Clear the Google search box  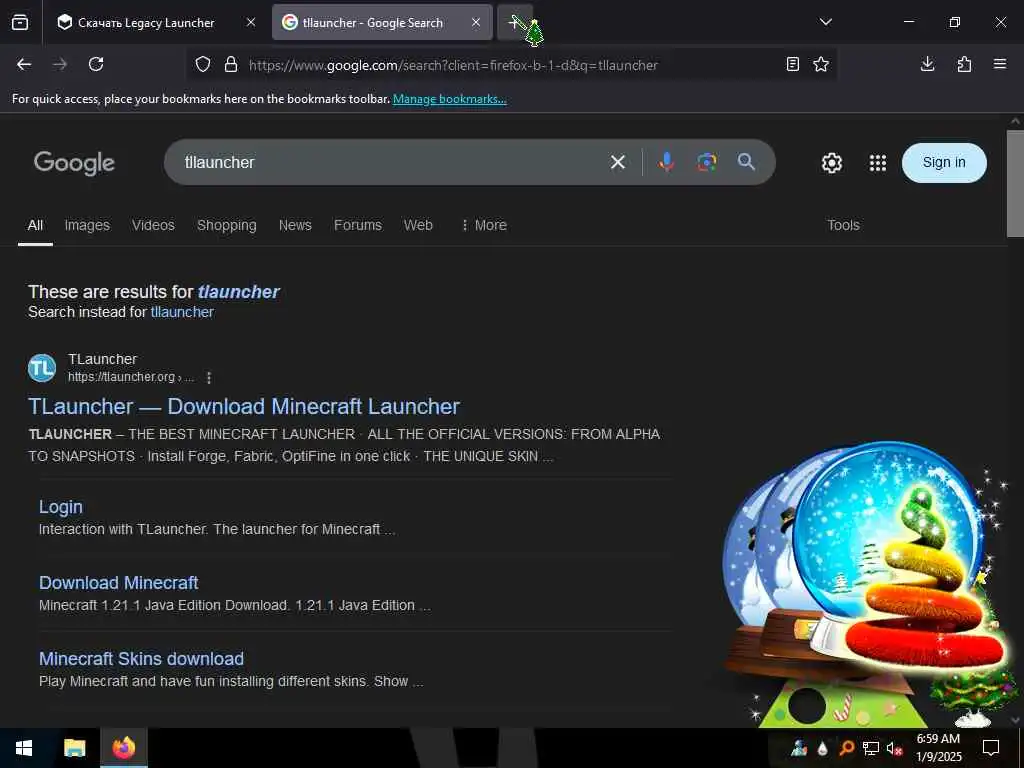point(618,162)
